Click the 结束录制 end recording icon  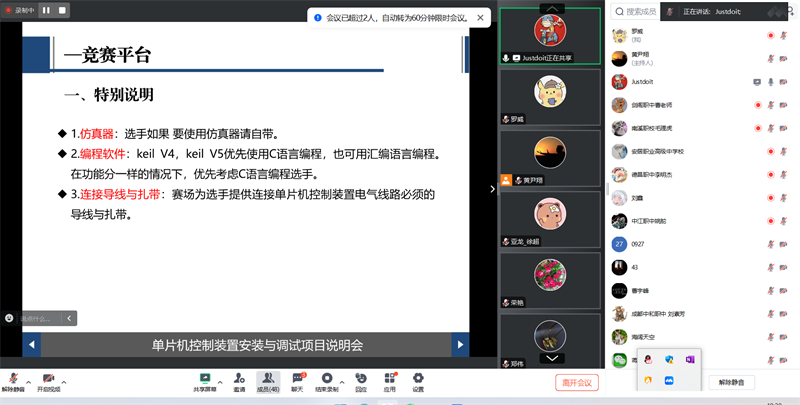click(327, 378)
